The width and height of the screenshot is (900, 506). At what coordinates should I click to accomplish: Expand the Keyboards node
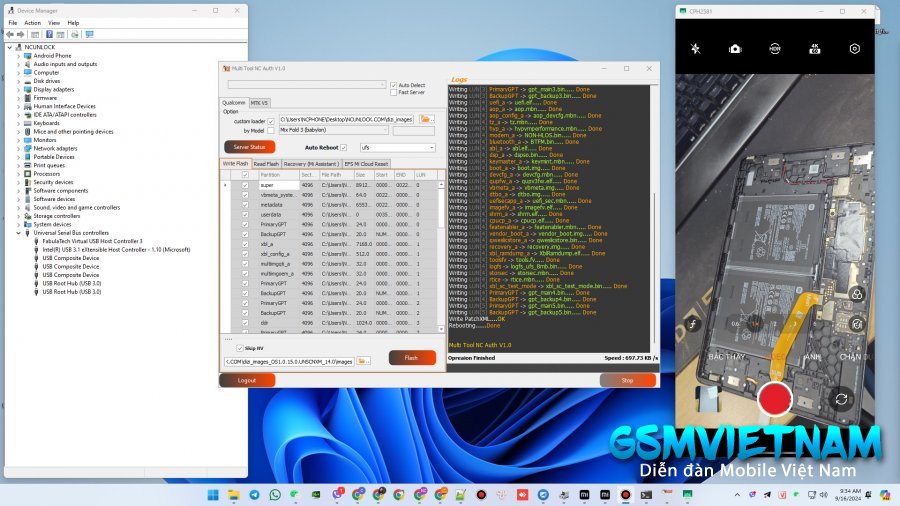(x=18, y=123)
